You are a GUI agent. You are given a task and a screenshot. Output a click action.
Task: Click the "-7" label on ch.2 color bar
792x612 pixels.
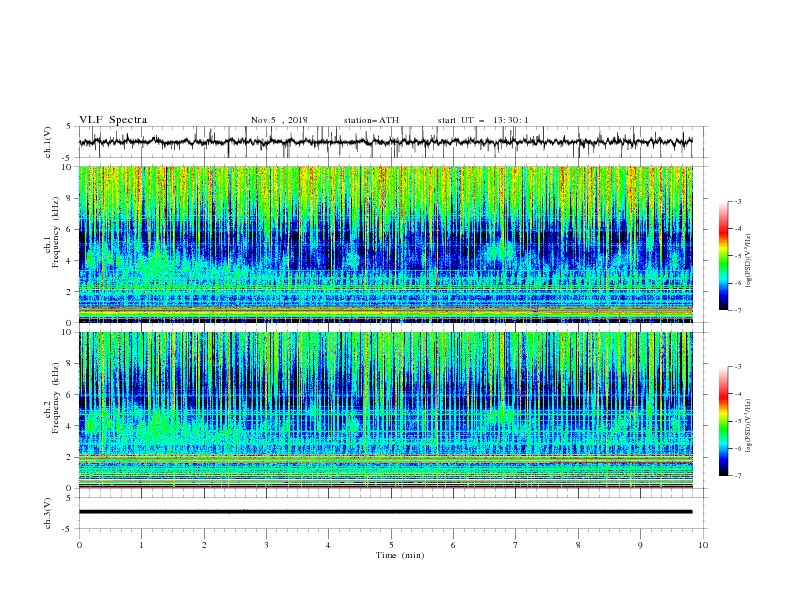coord(738,475)
